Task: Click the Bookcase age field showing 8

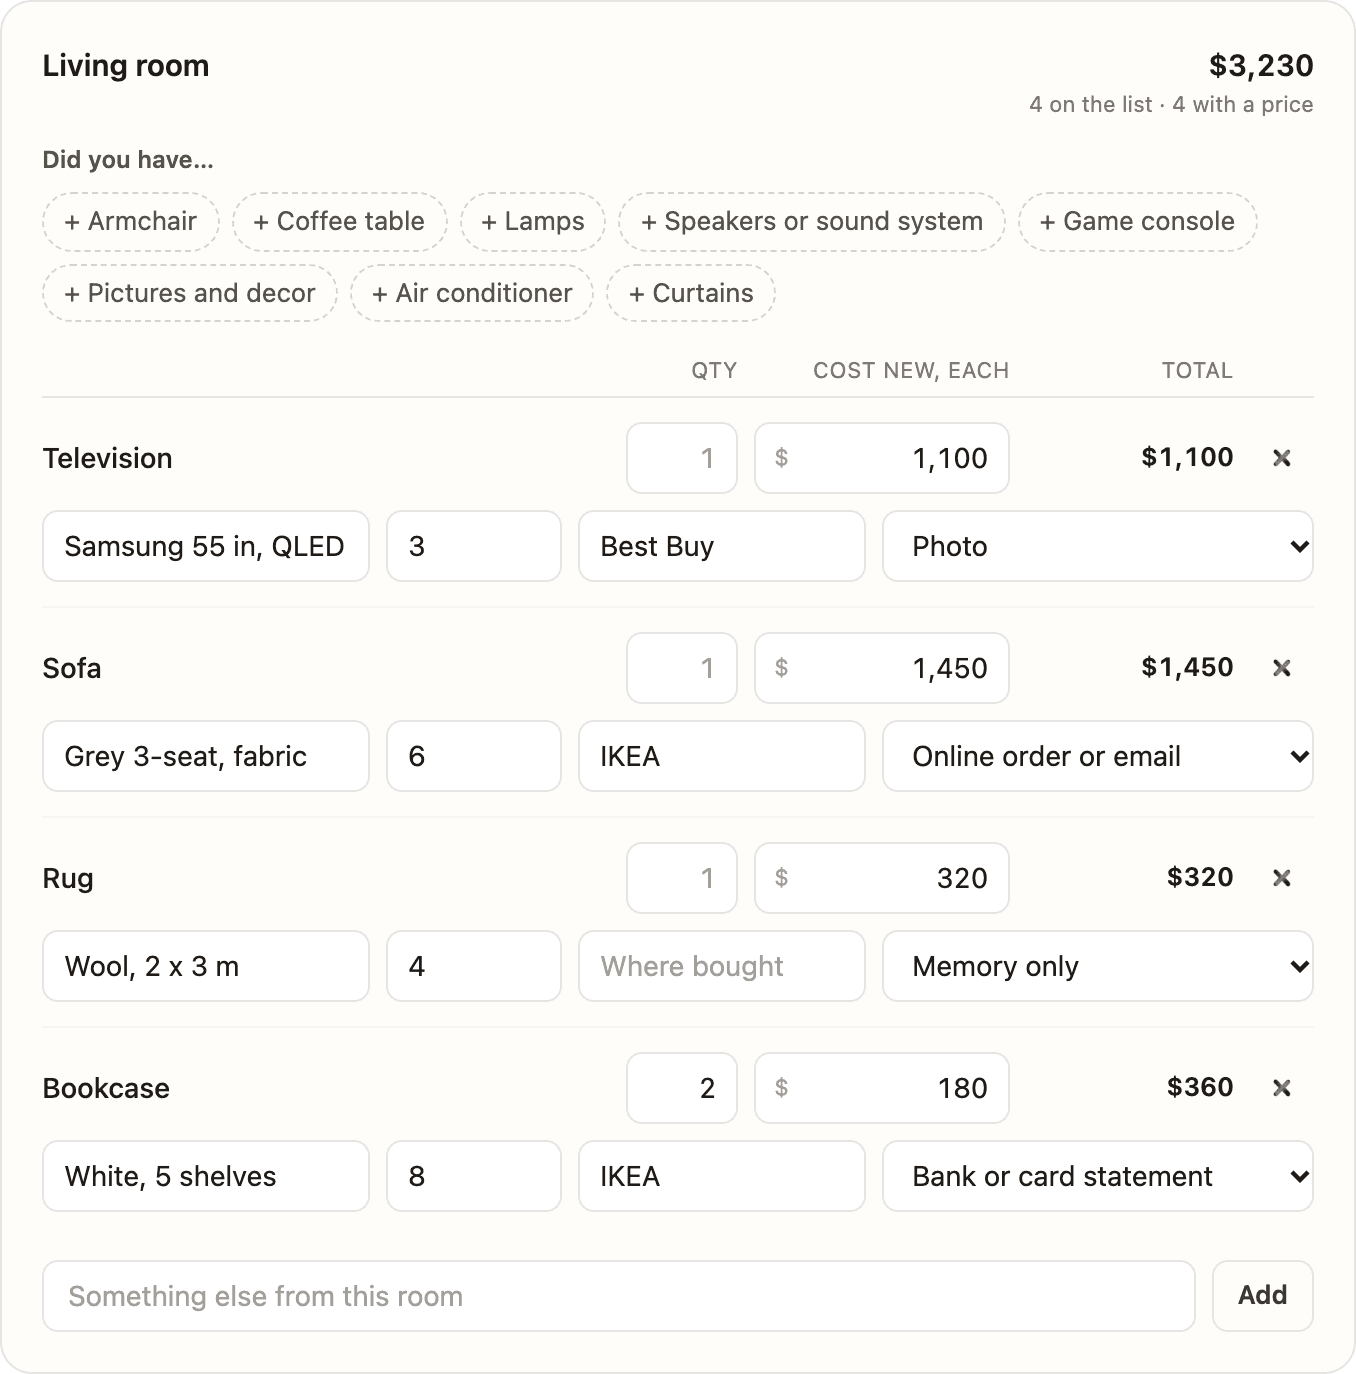Action: coord(474,1176)
